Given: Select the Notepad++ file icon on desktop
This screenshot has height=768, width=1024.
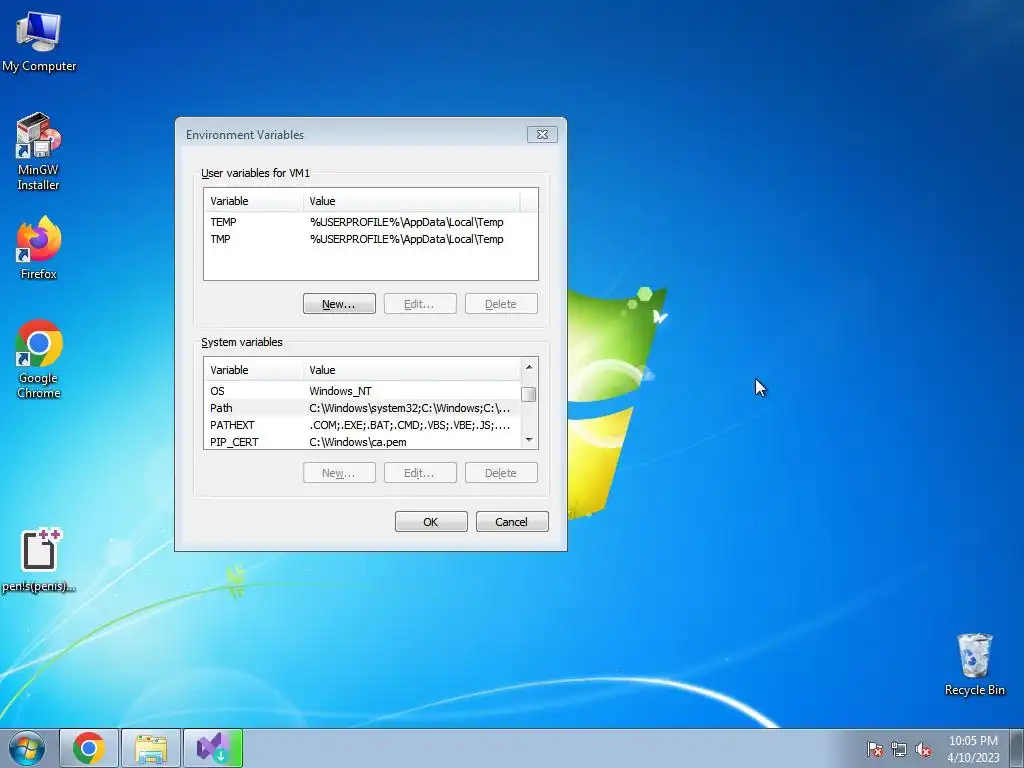Looking at the screenshot, I should 39,560.
